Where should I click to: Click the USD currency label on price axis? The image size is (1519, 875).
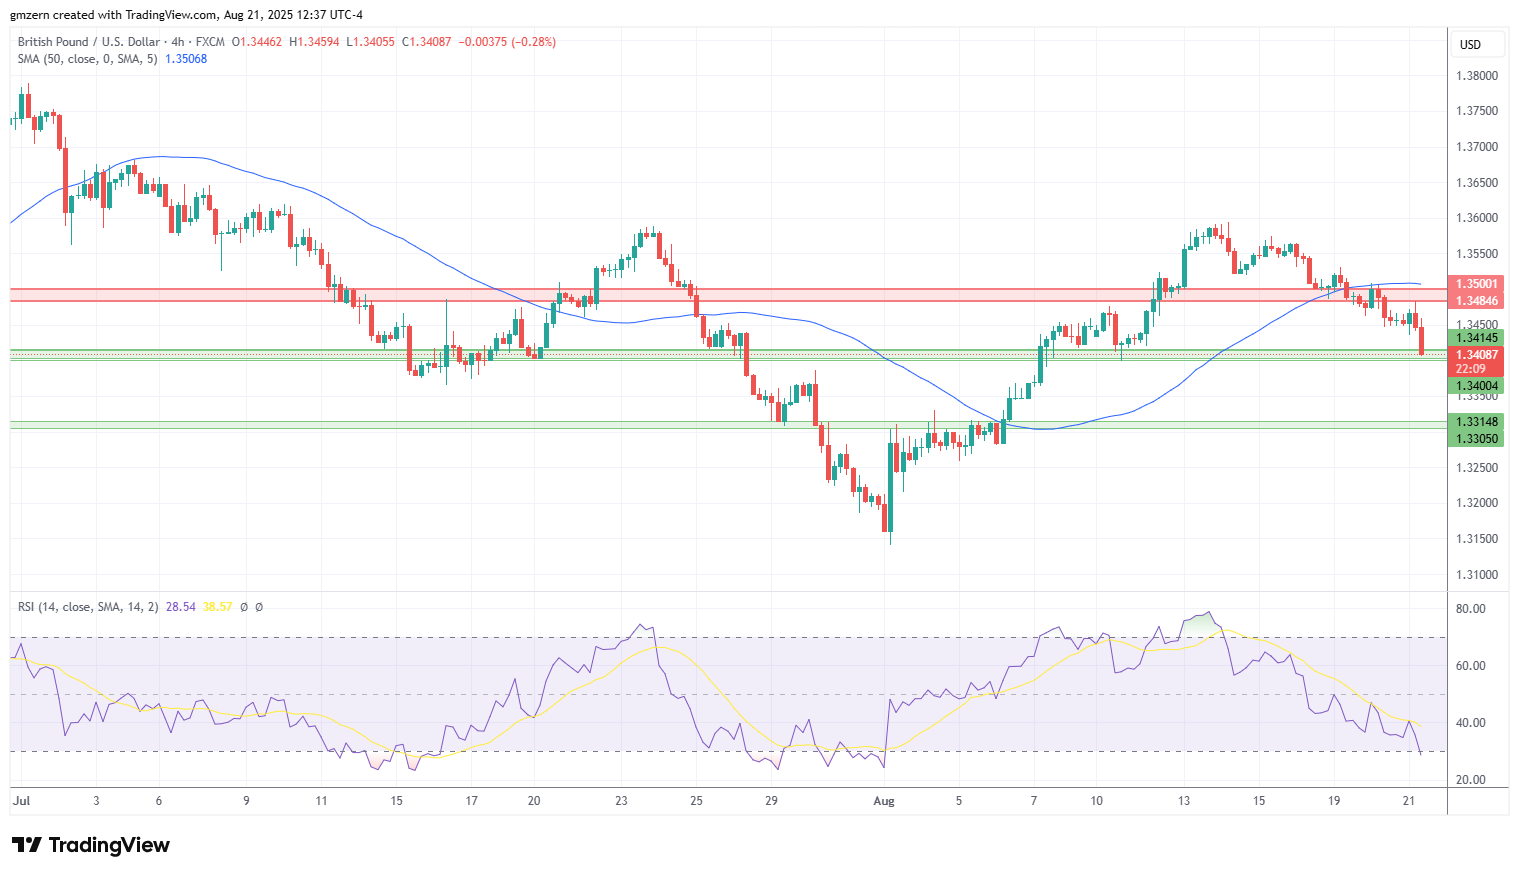[x=1470, y=45]
